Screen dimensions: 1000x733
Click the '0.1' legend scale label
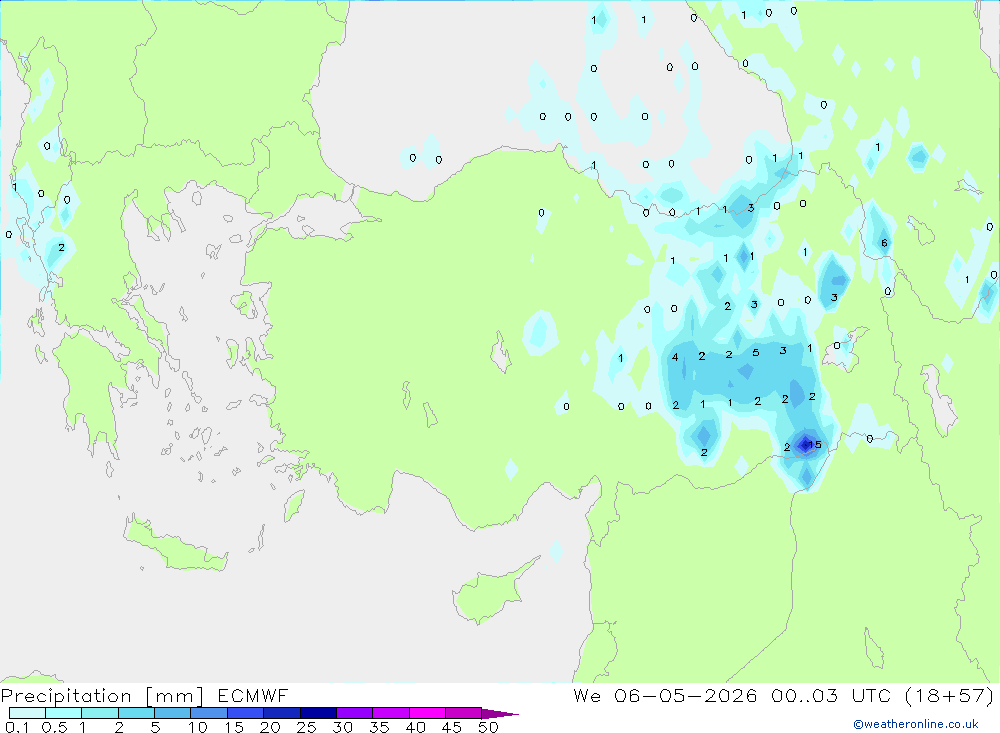point(17,727)
